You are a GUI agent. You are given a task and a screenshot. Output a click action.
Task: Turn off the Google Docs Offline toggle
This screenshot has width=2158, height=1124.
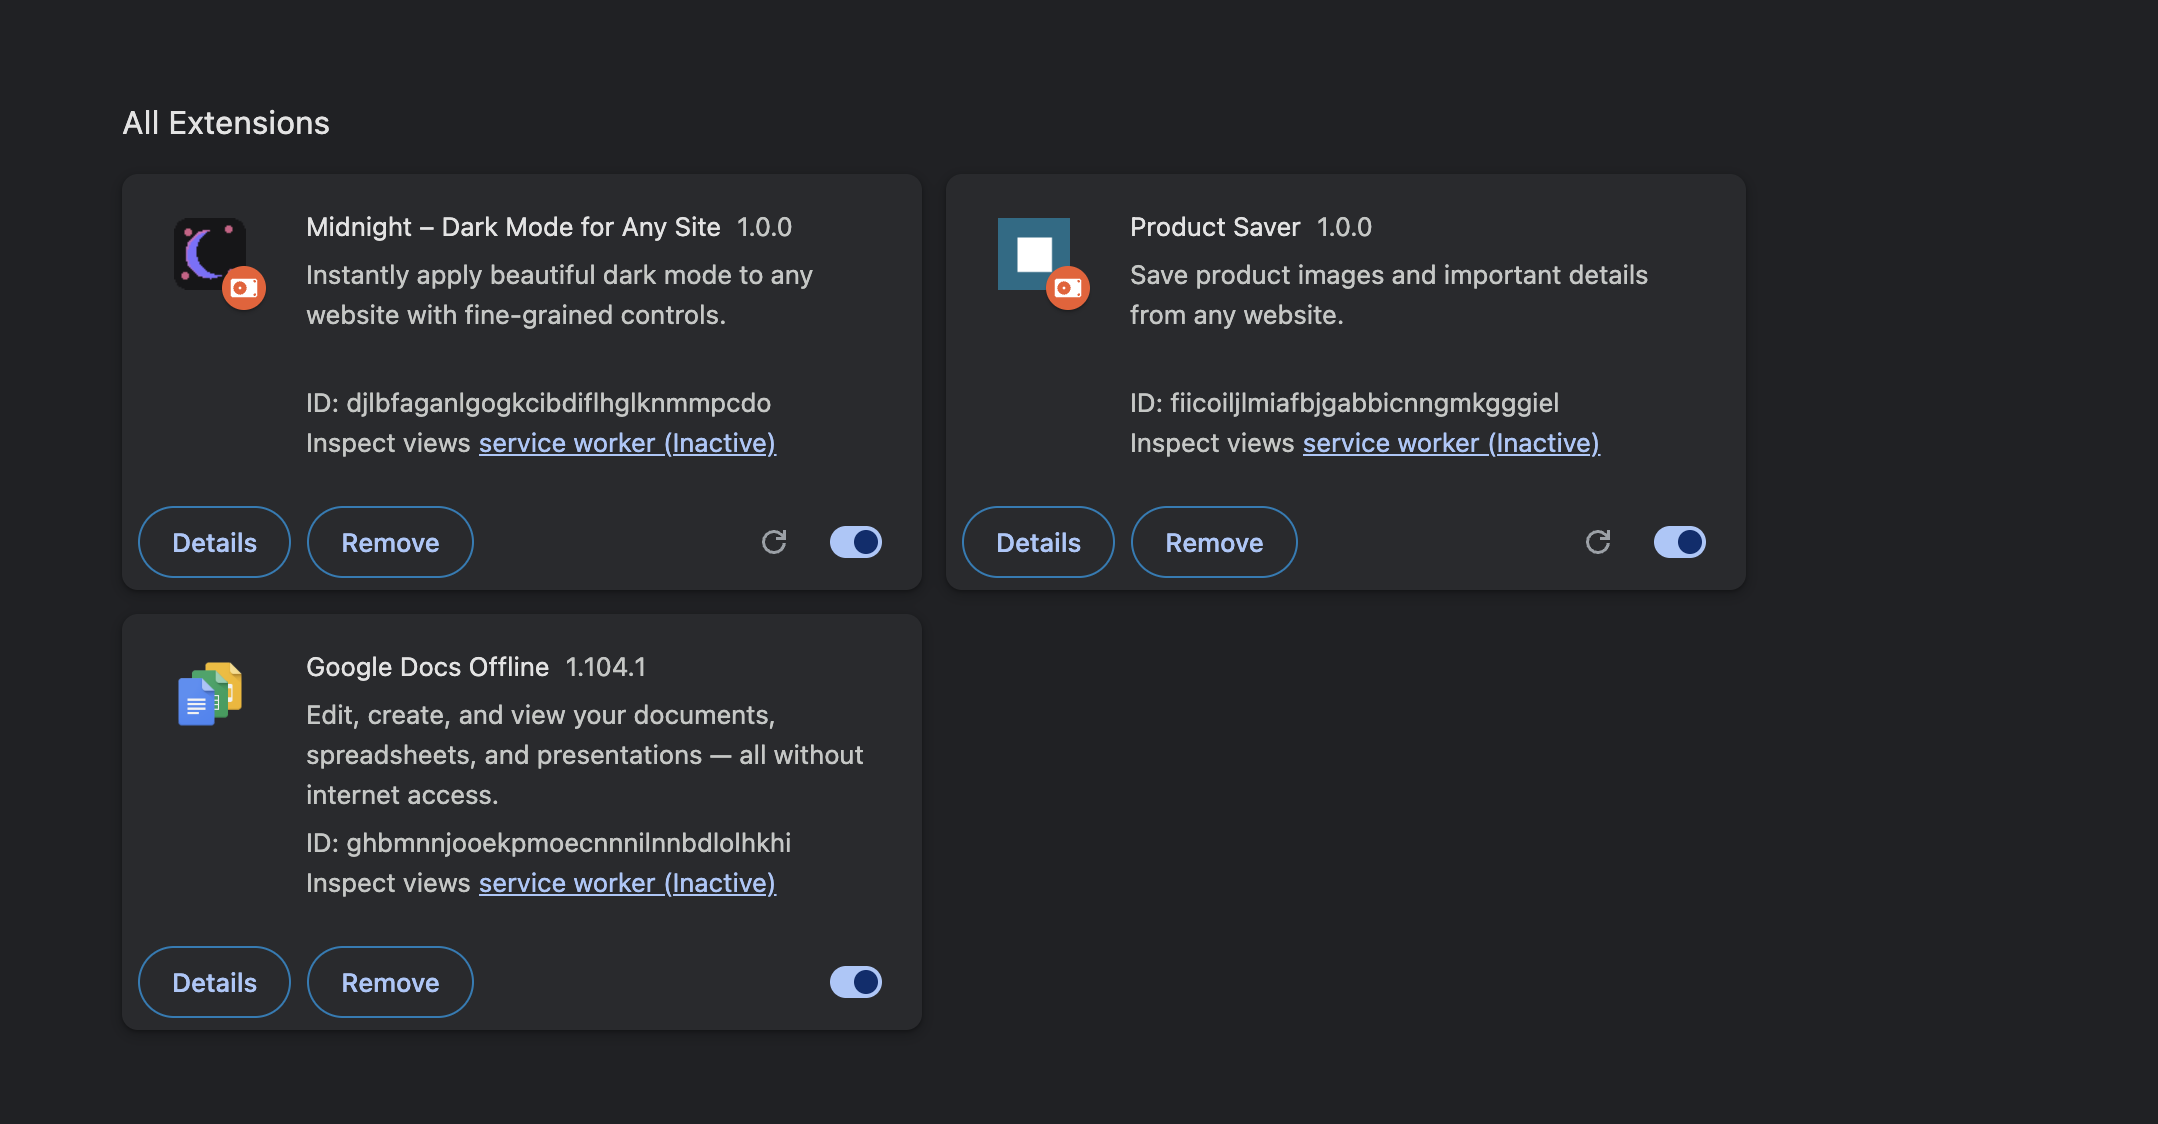[x=856, y=982]
